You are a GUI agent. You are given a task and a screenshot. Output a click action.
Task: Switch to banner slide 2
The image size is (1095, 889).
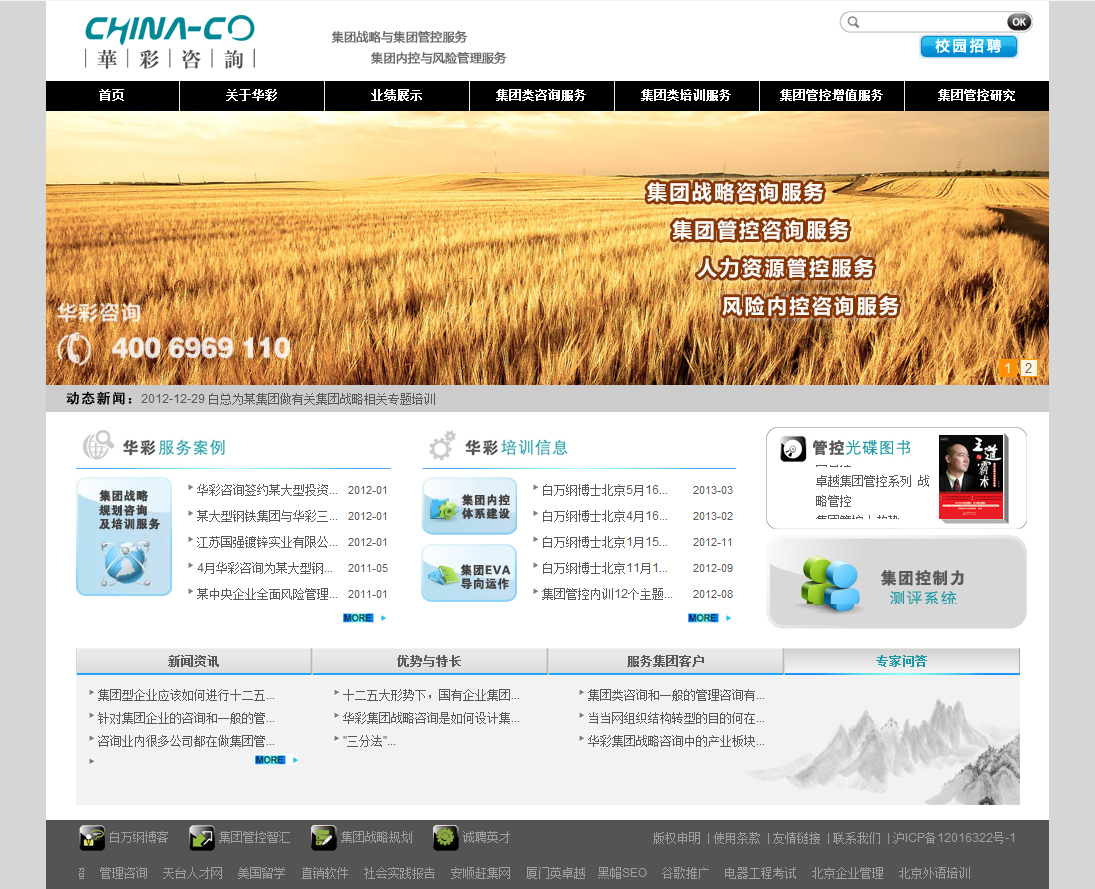pyautogui.click(x=1028, y=368)
